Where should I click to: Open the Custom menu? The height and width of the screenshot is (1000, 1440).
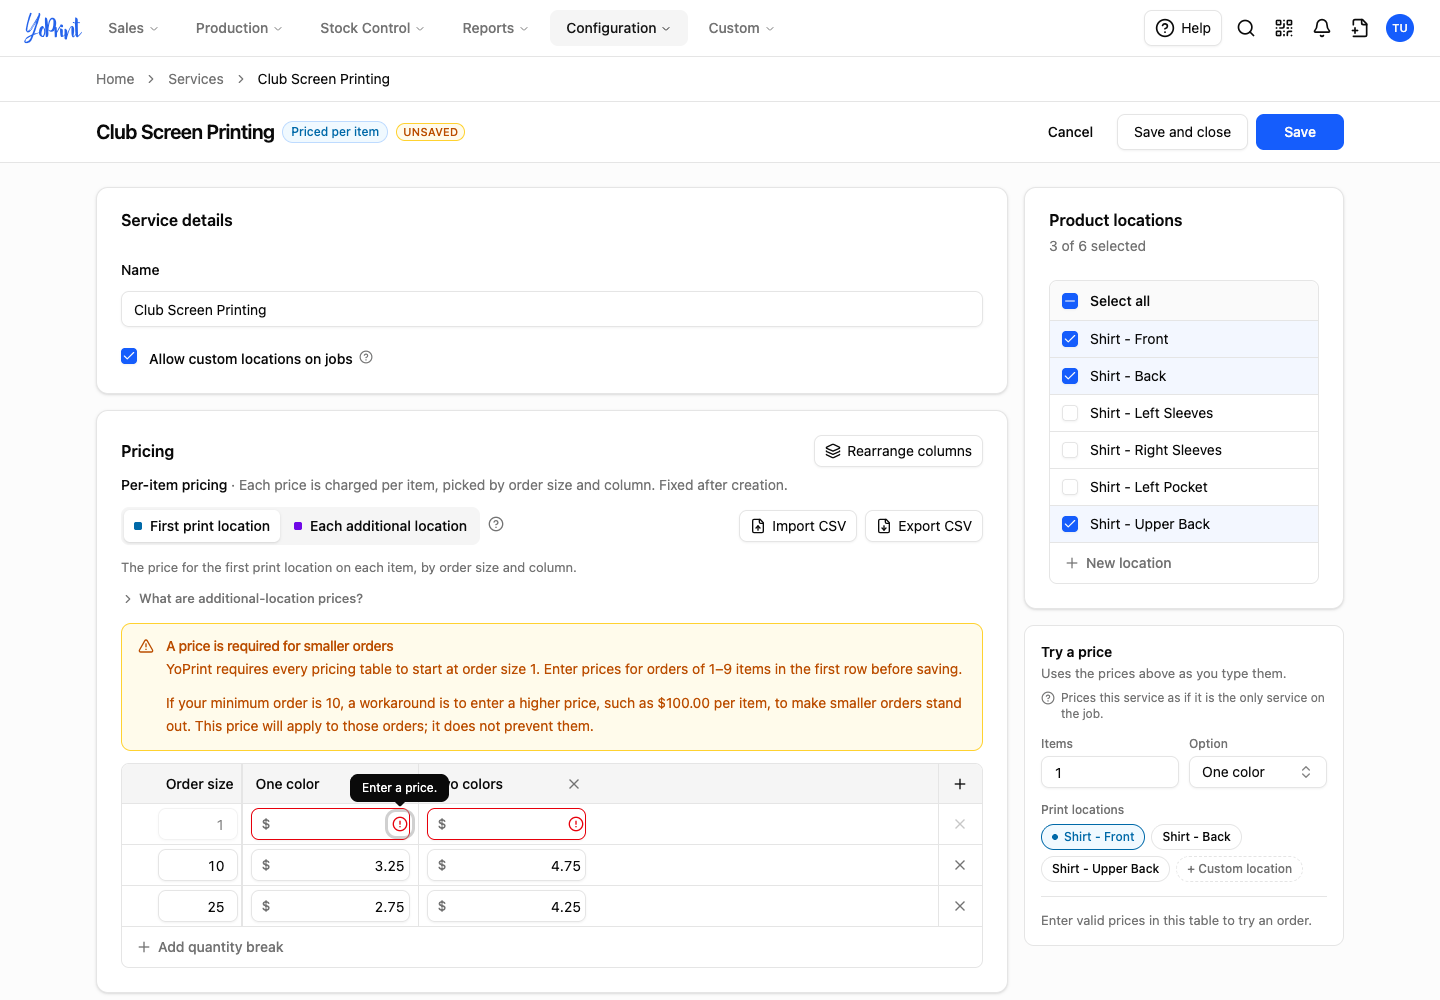point(741,28)
